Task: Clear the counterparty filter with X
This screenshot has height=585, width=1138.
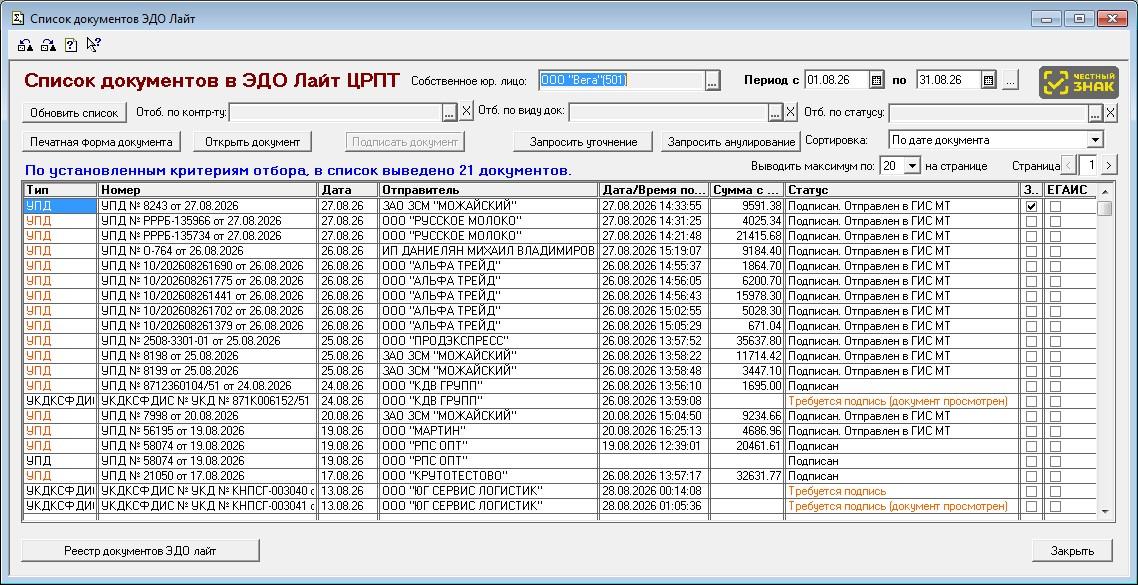Action: point(467,112)
